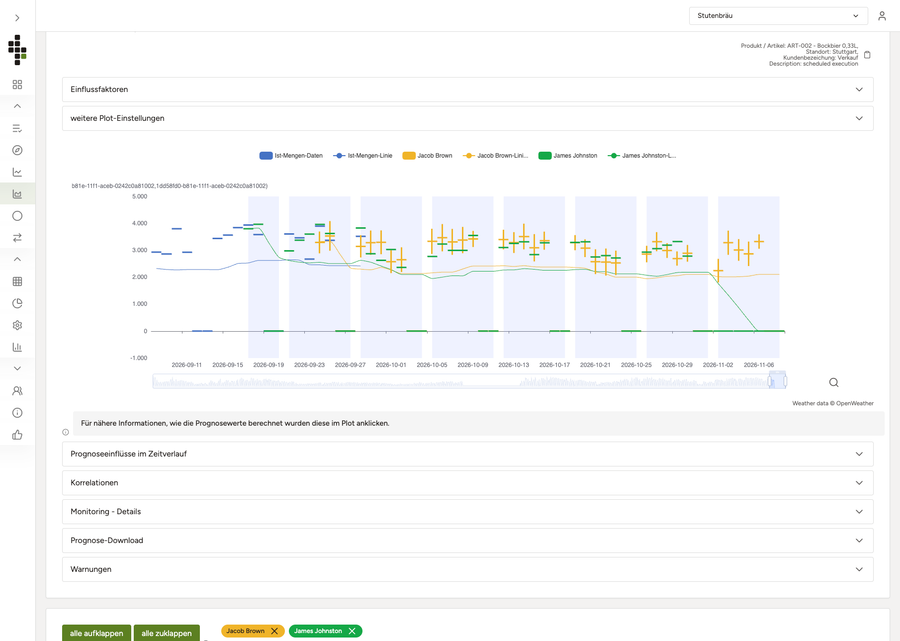Screen dimensions: 900x641
Task: Open the pie chart icon in sidebar
Action: [17, 303]
